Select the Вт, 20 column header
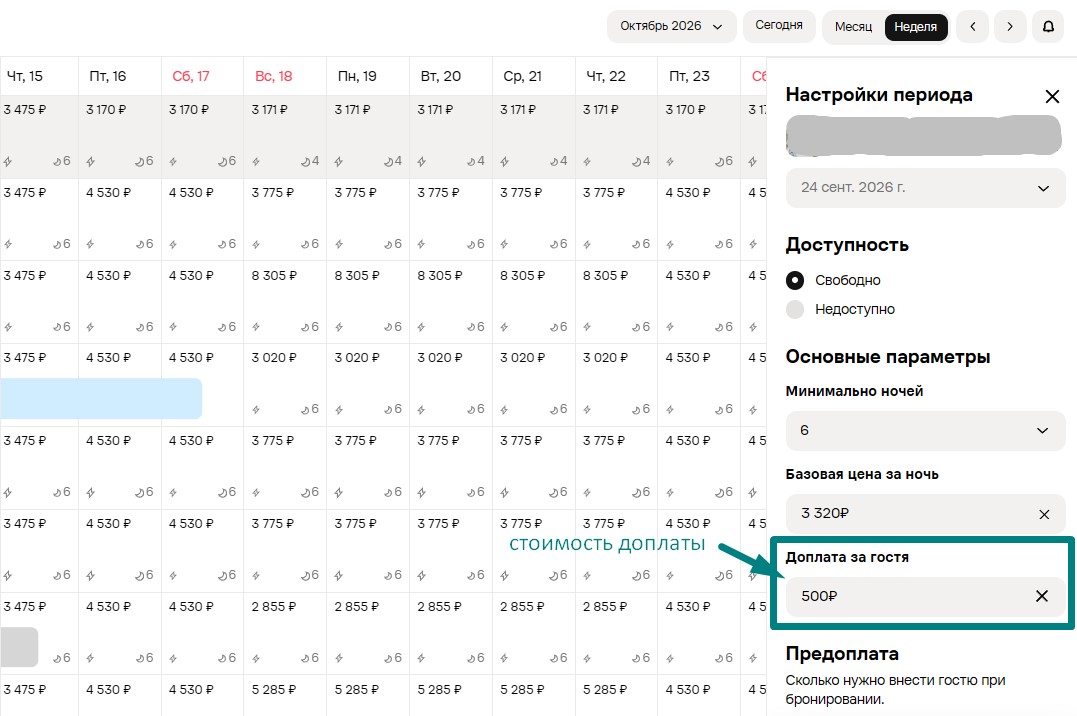The image size is (1077, 716). pos(441,76)
